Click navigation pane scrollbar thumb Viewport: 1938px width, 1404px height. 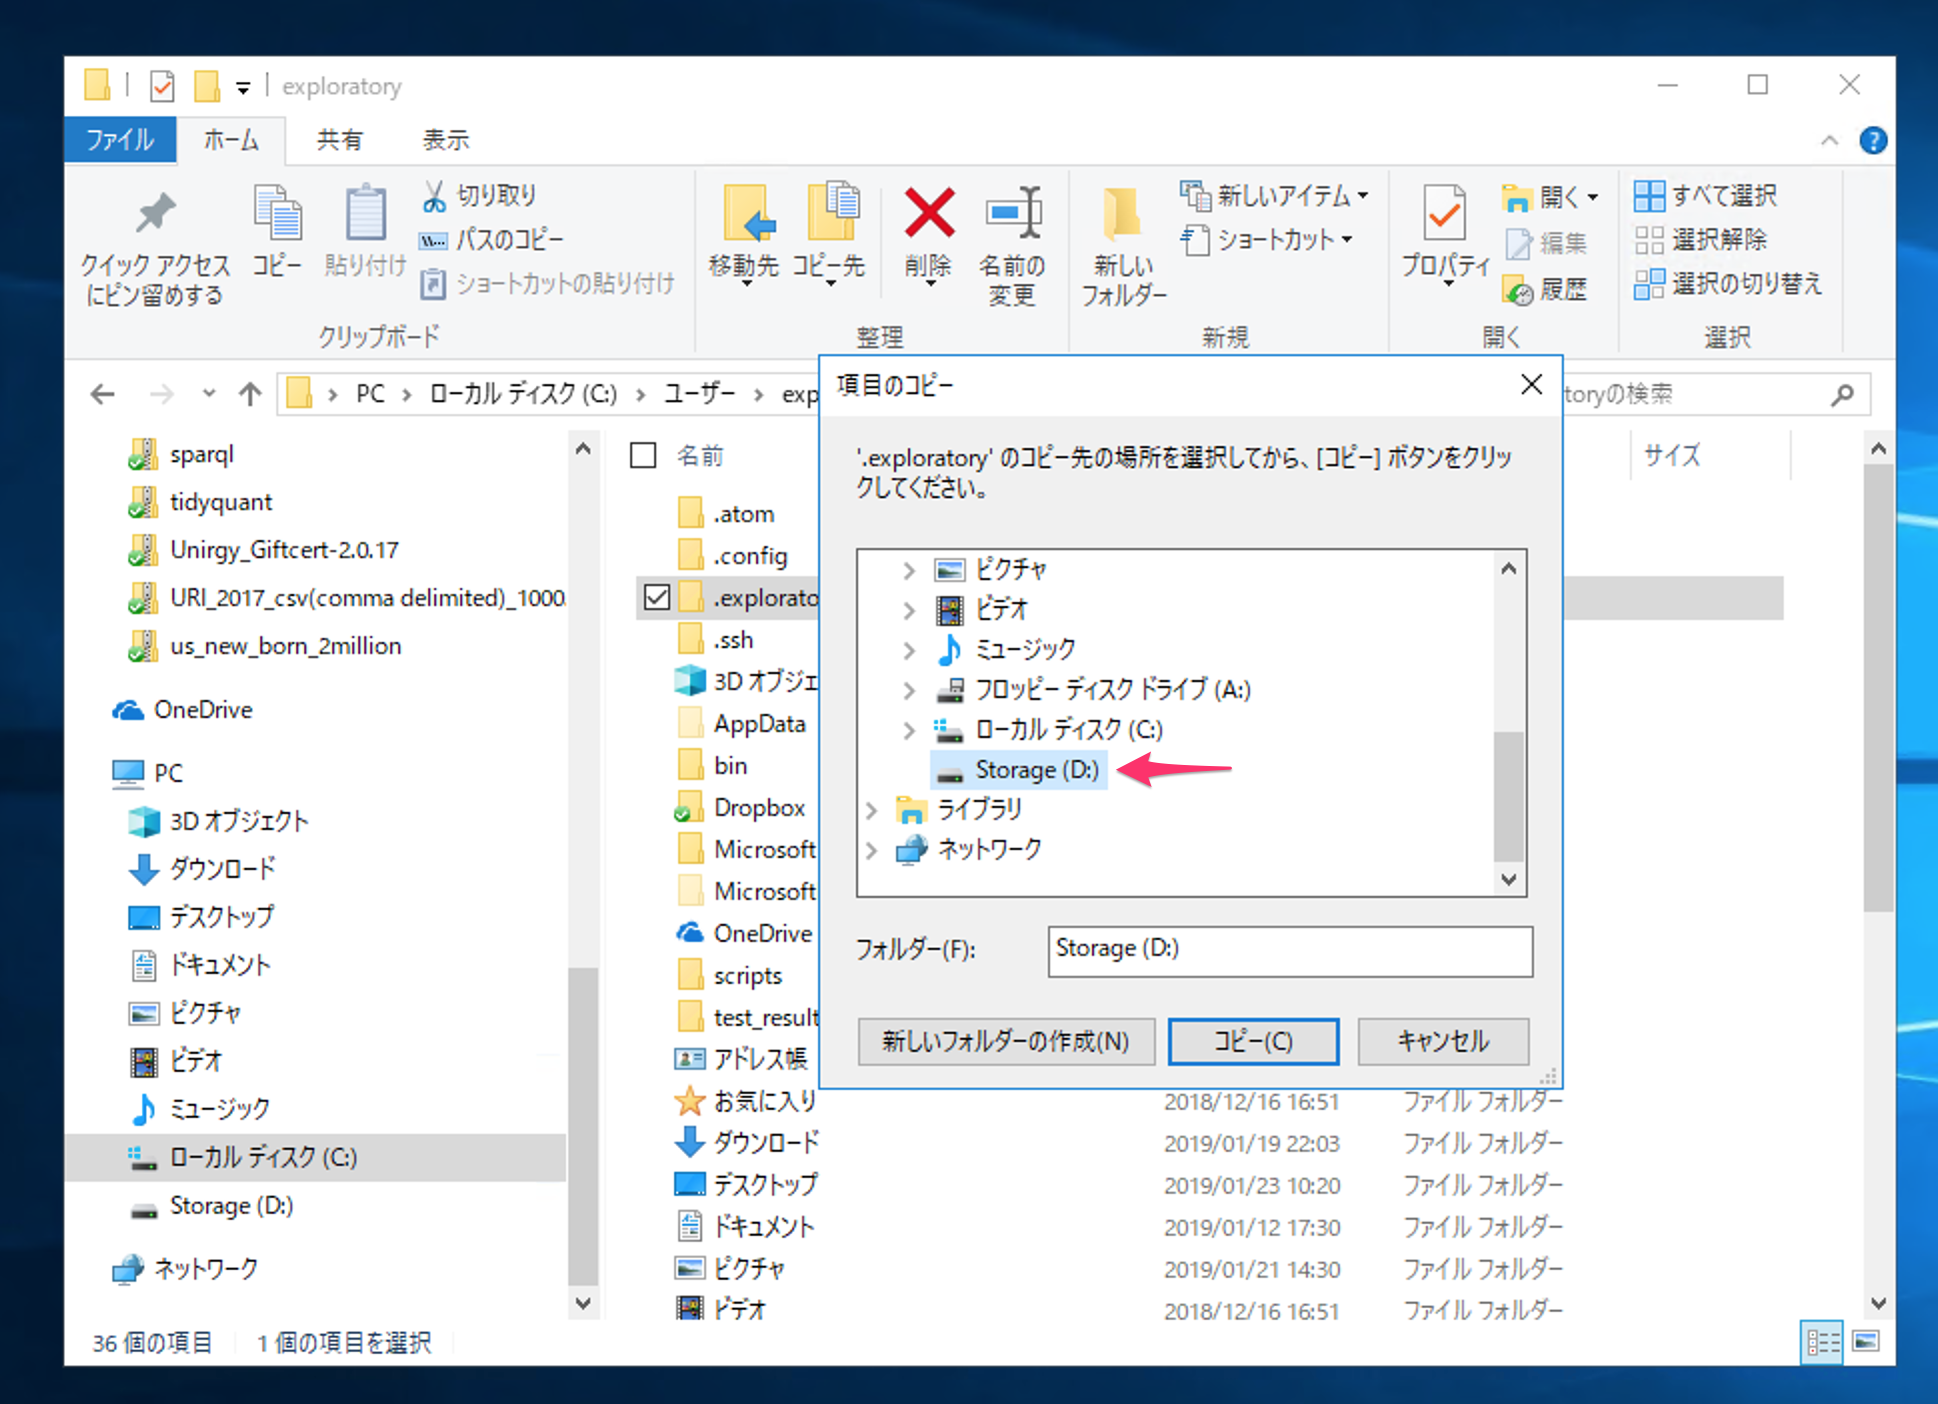[582, 1126]
